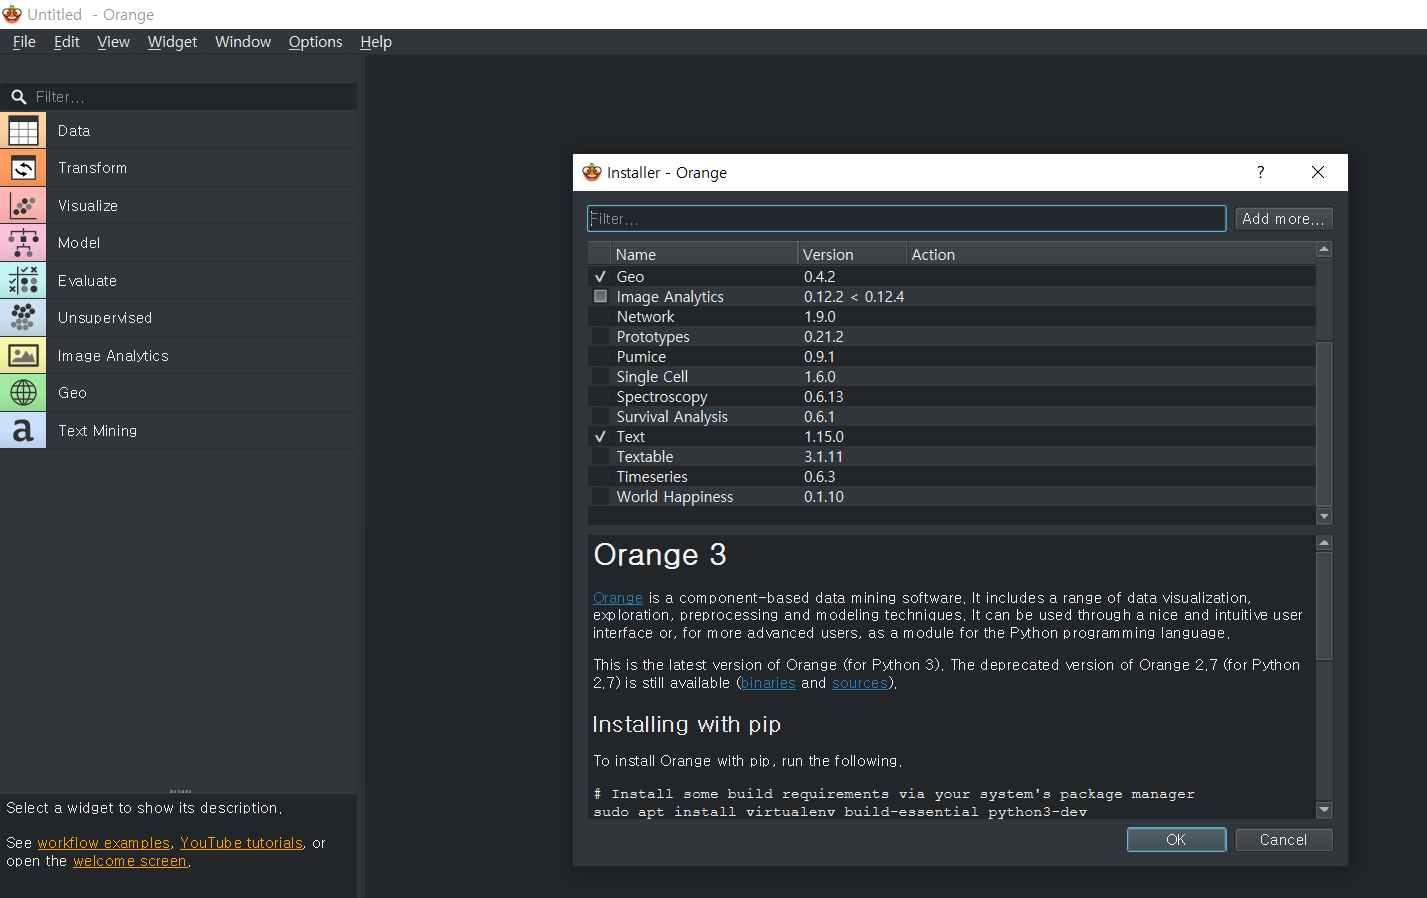1427x898 pixels.
Task: Open the Help menu
Action: [376, 42]
